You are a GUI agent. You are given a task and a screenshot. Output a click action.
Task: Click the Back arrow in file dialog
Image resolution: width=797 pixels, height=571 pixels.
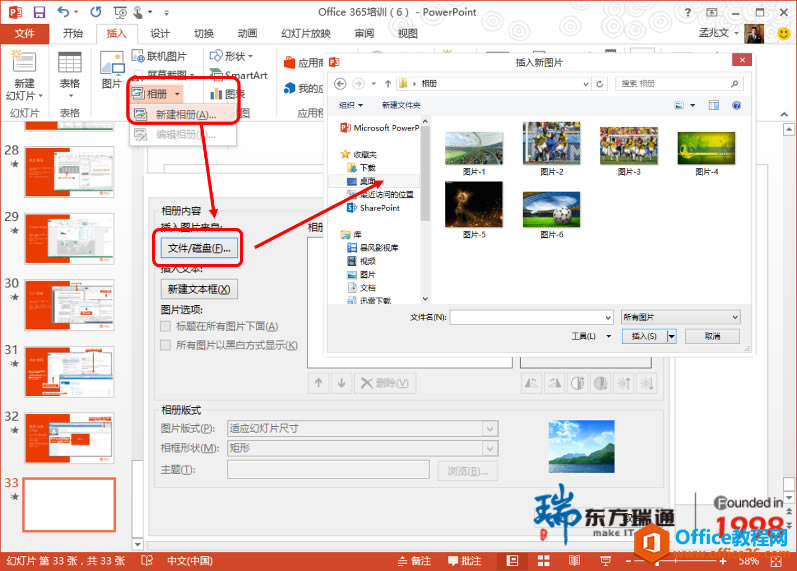[x=340, y=84]
